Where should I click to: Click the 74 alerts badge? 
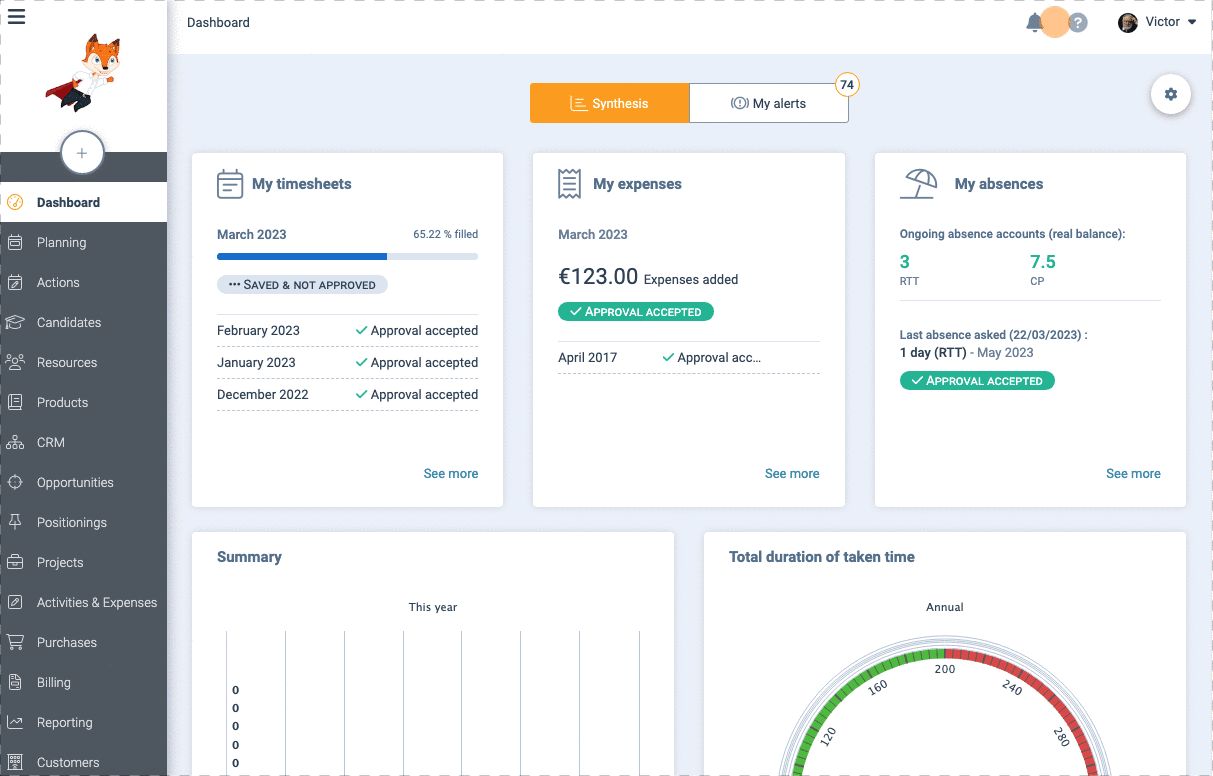pos(847,85)
